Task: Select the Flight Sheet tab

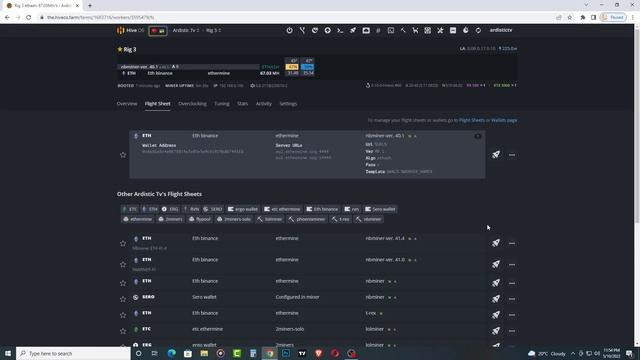Action: click(158, 104)
